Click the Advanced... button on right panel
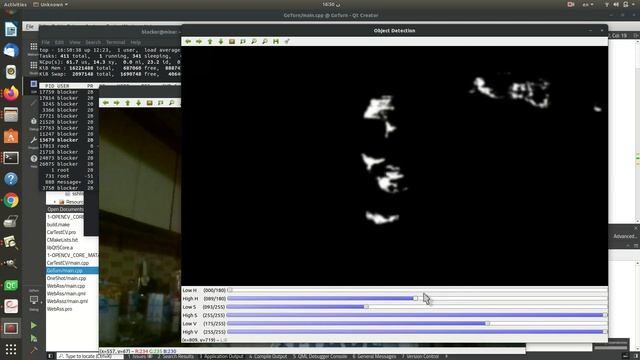This screenshot has width=640, height=360. tap(624, 236)
